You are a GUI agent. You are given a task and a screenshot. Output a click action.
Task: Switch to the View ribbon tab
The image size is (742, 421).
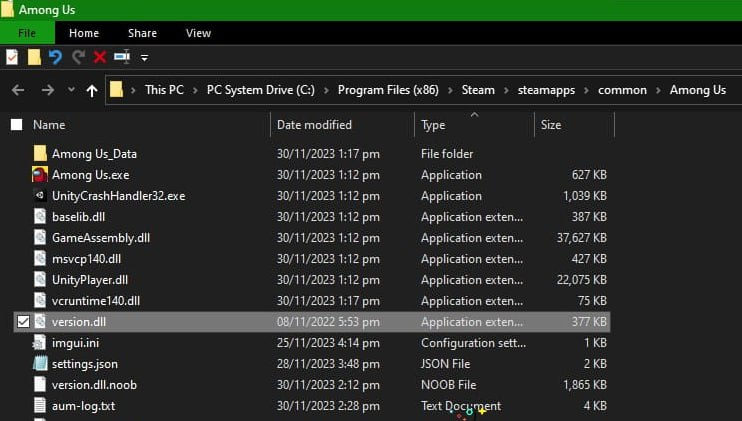click(198, 33)
